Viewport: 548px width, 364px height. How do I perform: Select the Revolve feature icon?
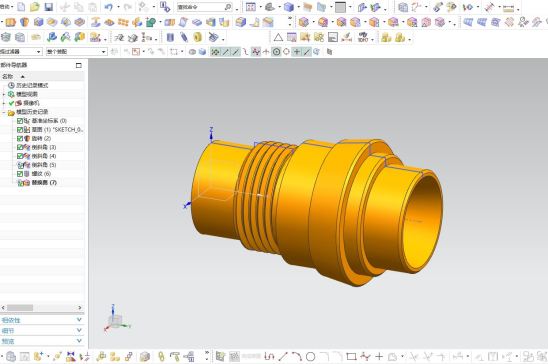(24, 22)
